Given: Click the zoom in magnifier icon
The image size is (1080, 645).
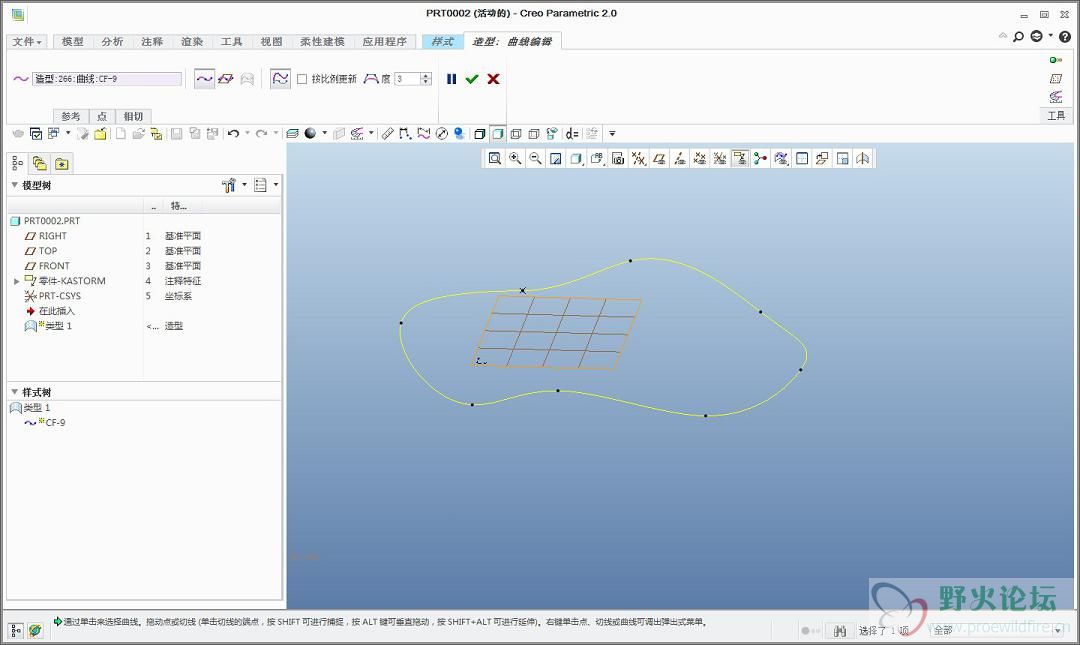Looking at the screenshot, I should (515, 158).
